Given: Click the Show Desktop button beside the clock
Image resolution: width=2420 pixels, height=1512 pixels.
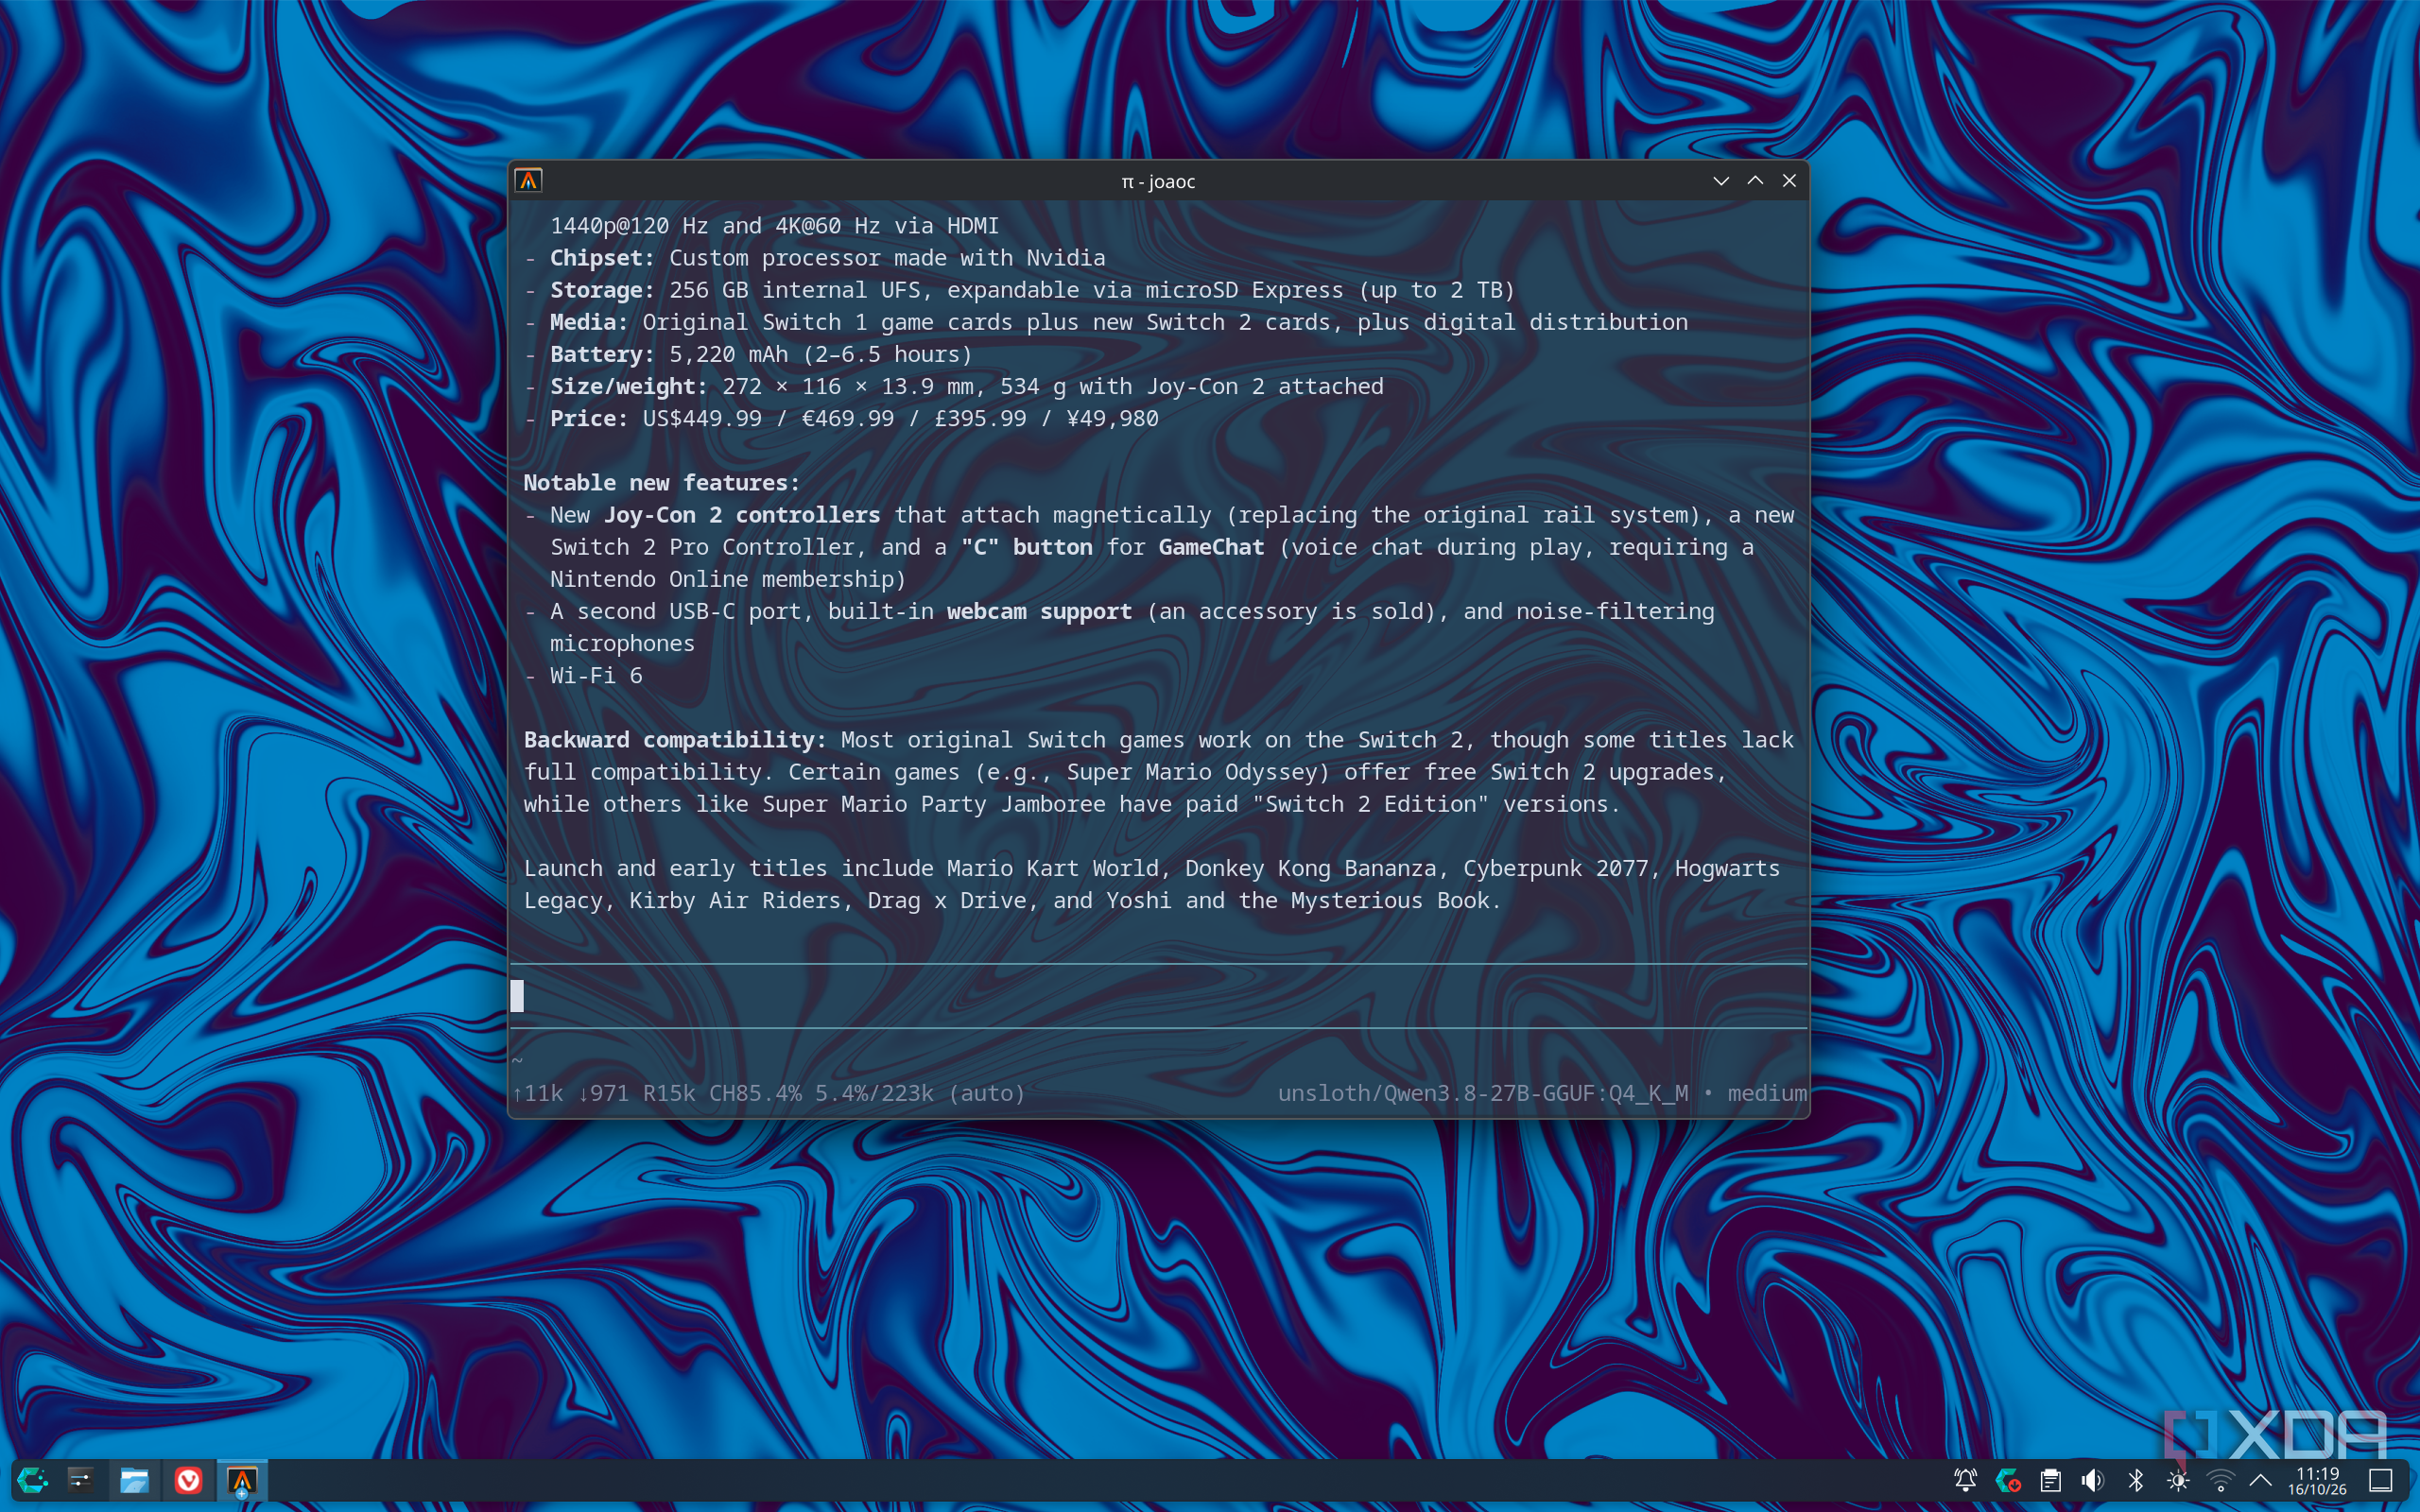Looking at the screenshot, I should click(x=2381, y=1480).
